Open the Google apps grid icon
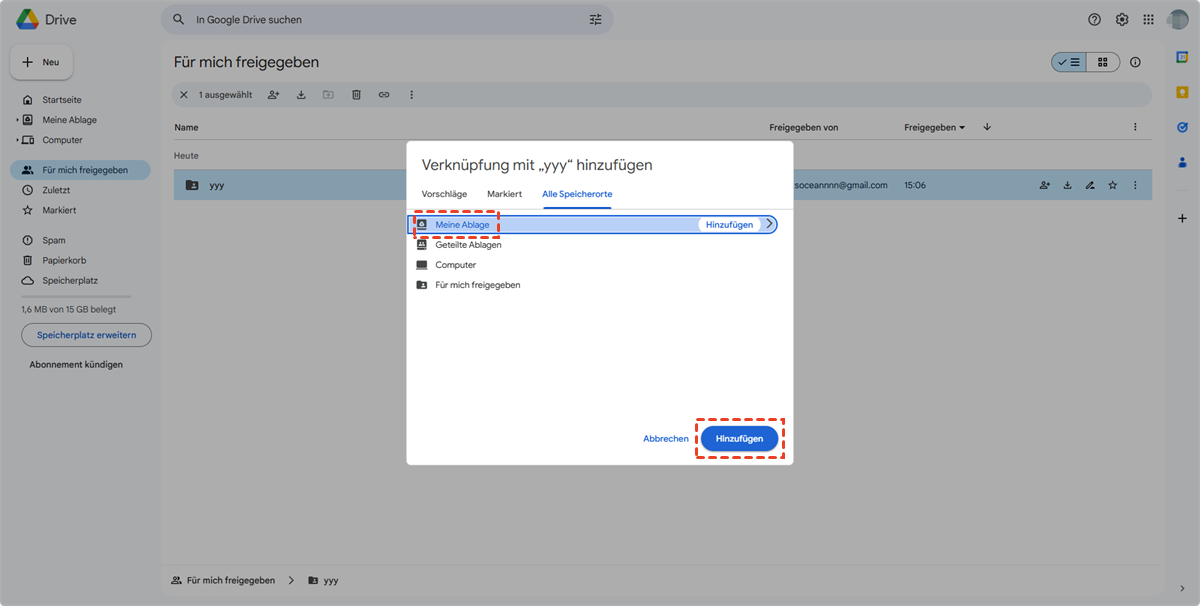The width and height of the screenshot is (1200, 606). [x=1148, y=19]
